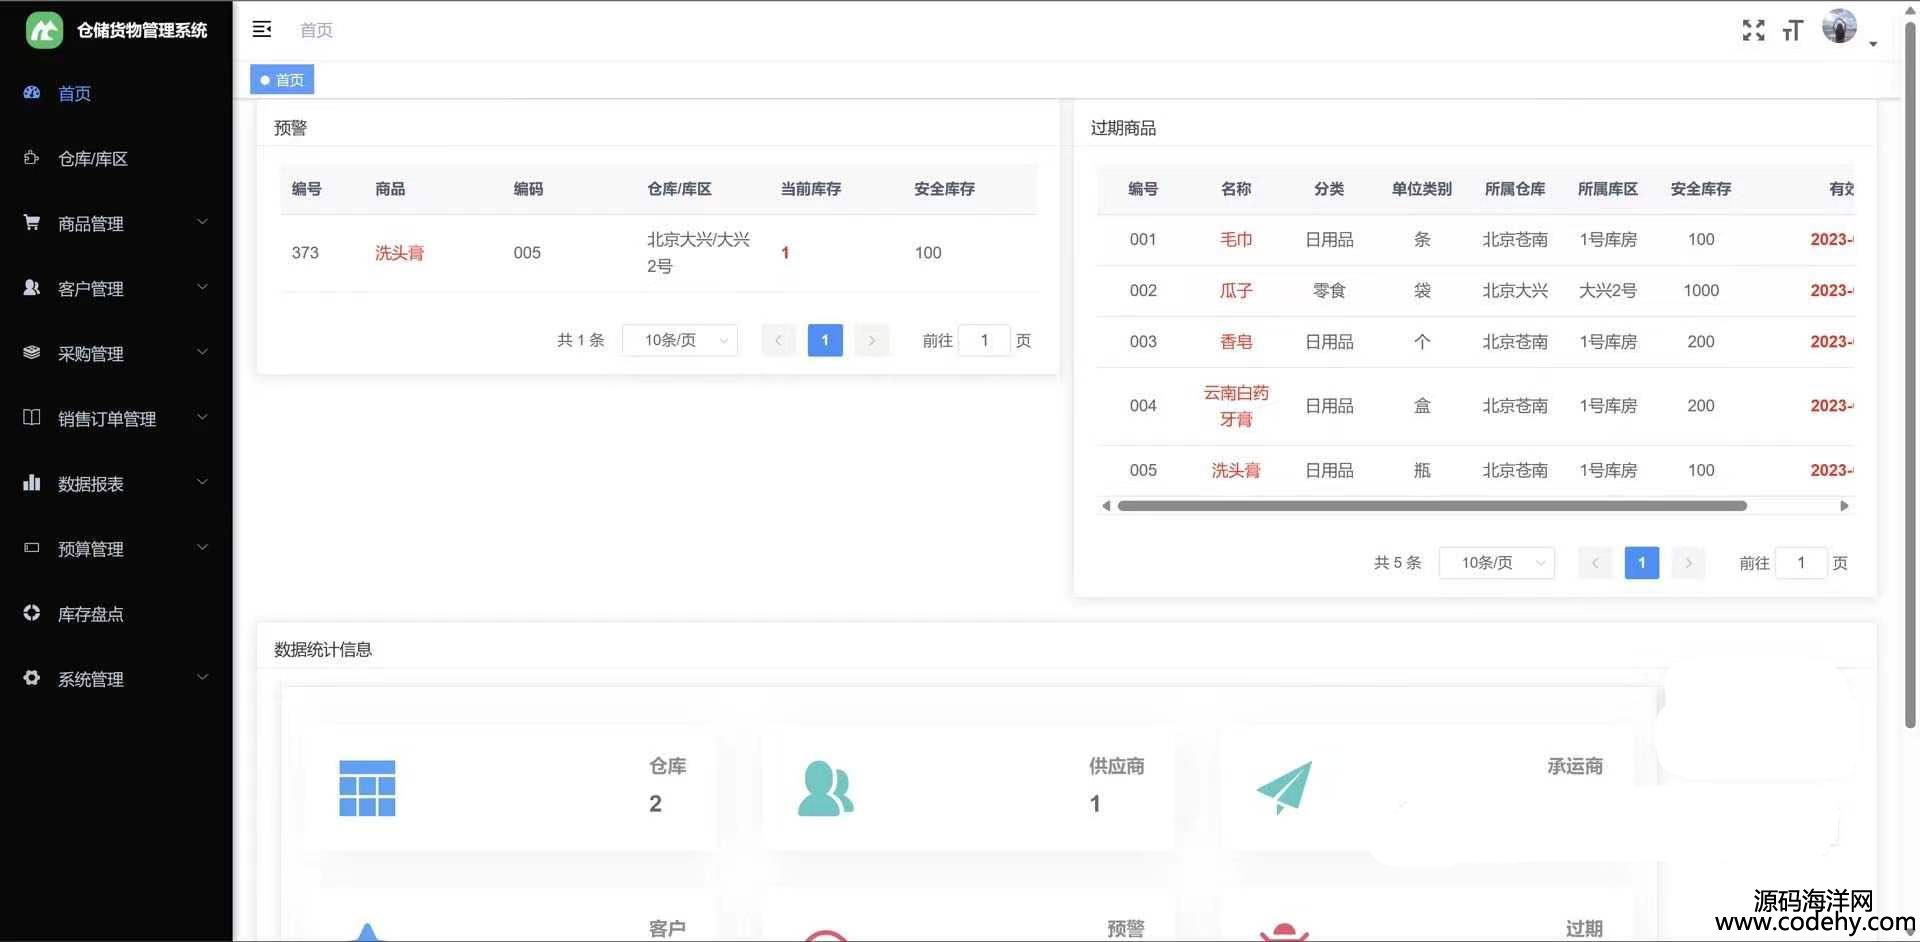Click the right arrow of table scrollbar
Image resolution: width=1920 pixels, height=942 pixels.
click(x=1845, y=506)
